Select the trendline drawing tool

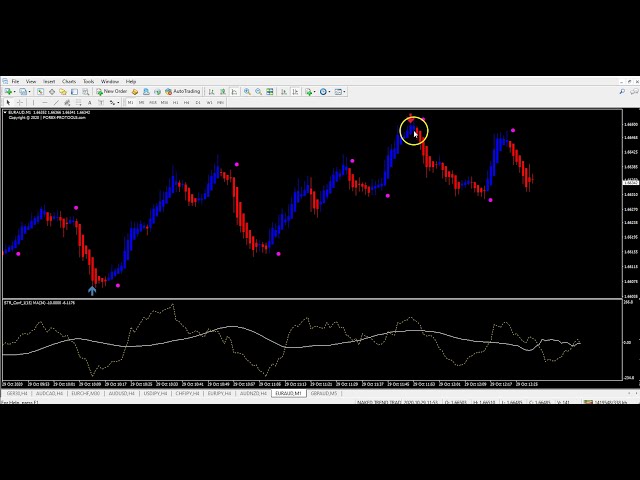(x=55, y=102)
